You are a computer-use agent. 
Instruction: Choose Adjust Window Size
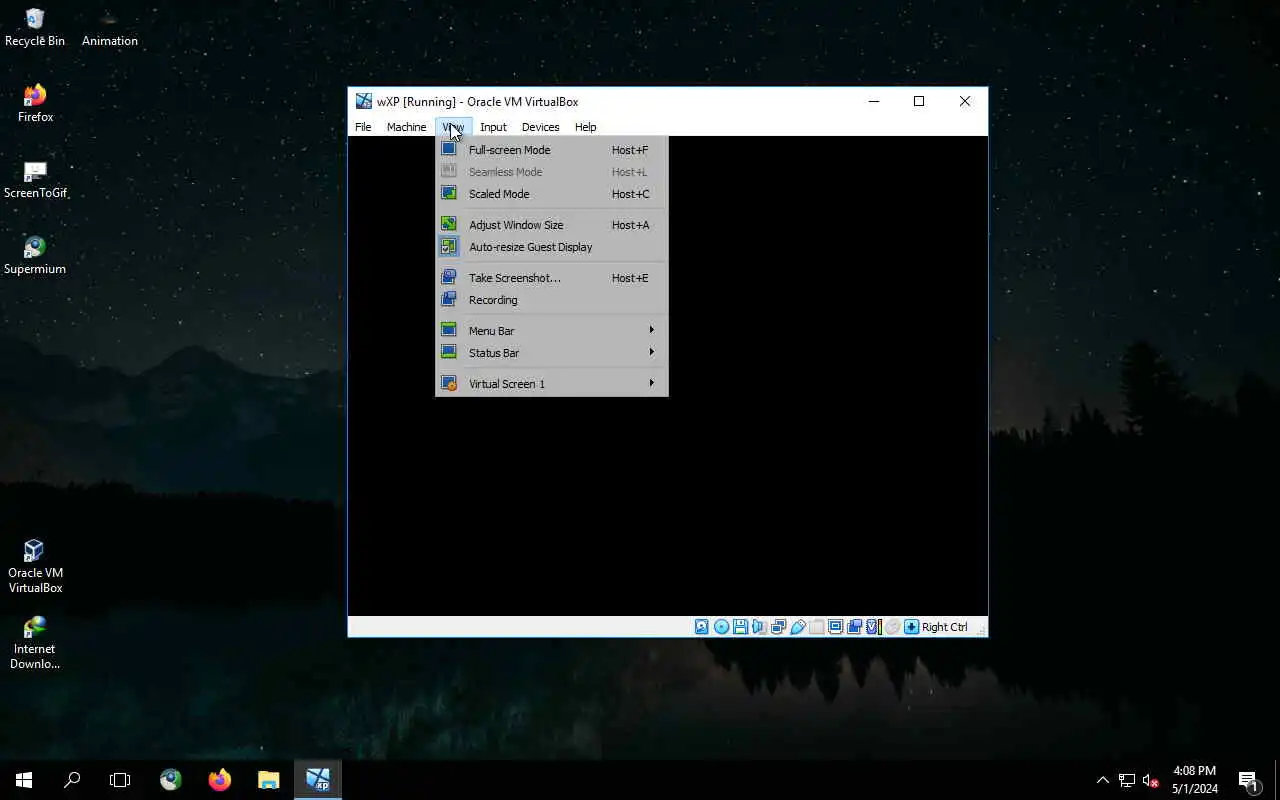551,225
